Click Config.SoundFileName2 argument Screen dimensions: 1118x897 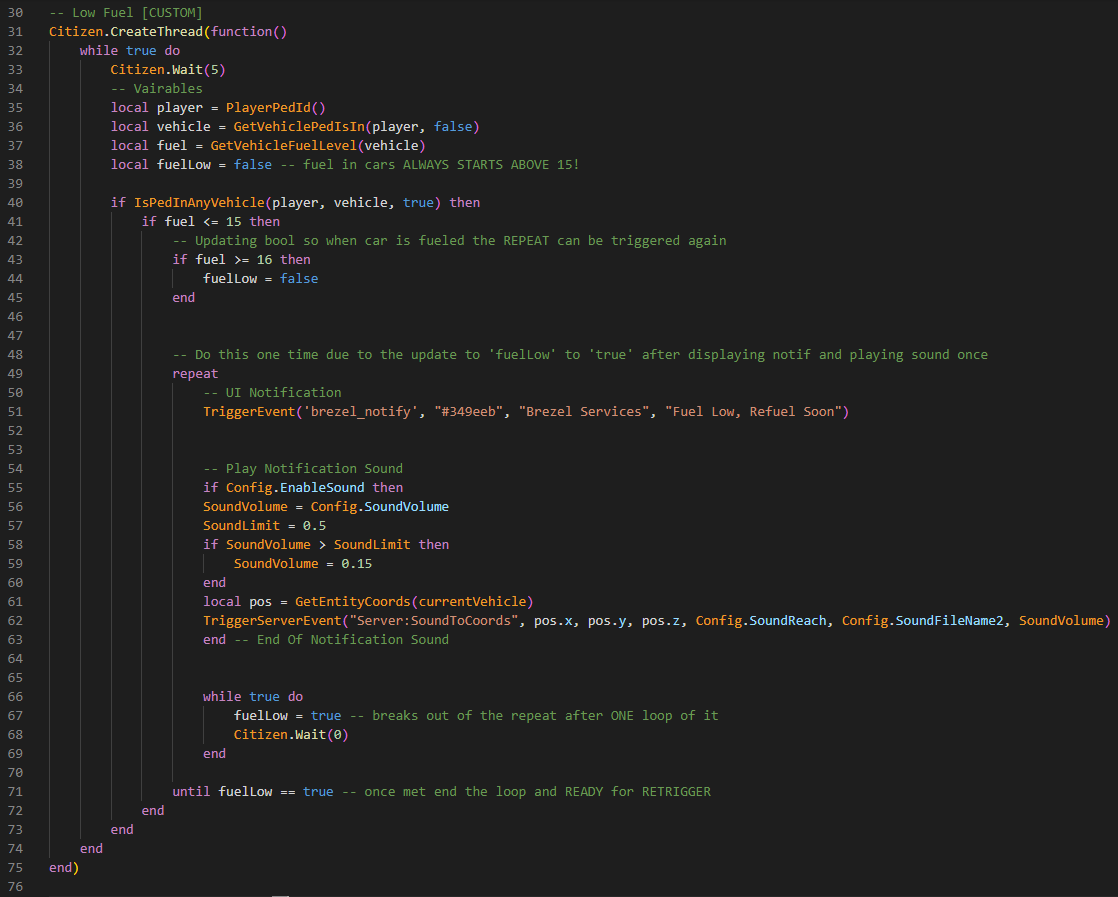(923, 621)
